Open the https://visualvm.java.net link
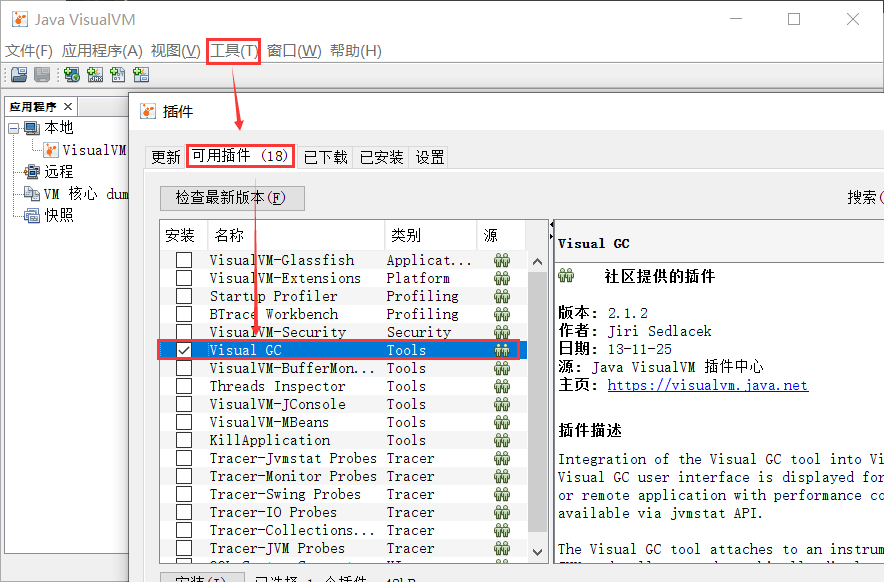This screenshot has width=884, height=582. (708, 385)
